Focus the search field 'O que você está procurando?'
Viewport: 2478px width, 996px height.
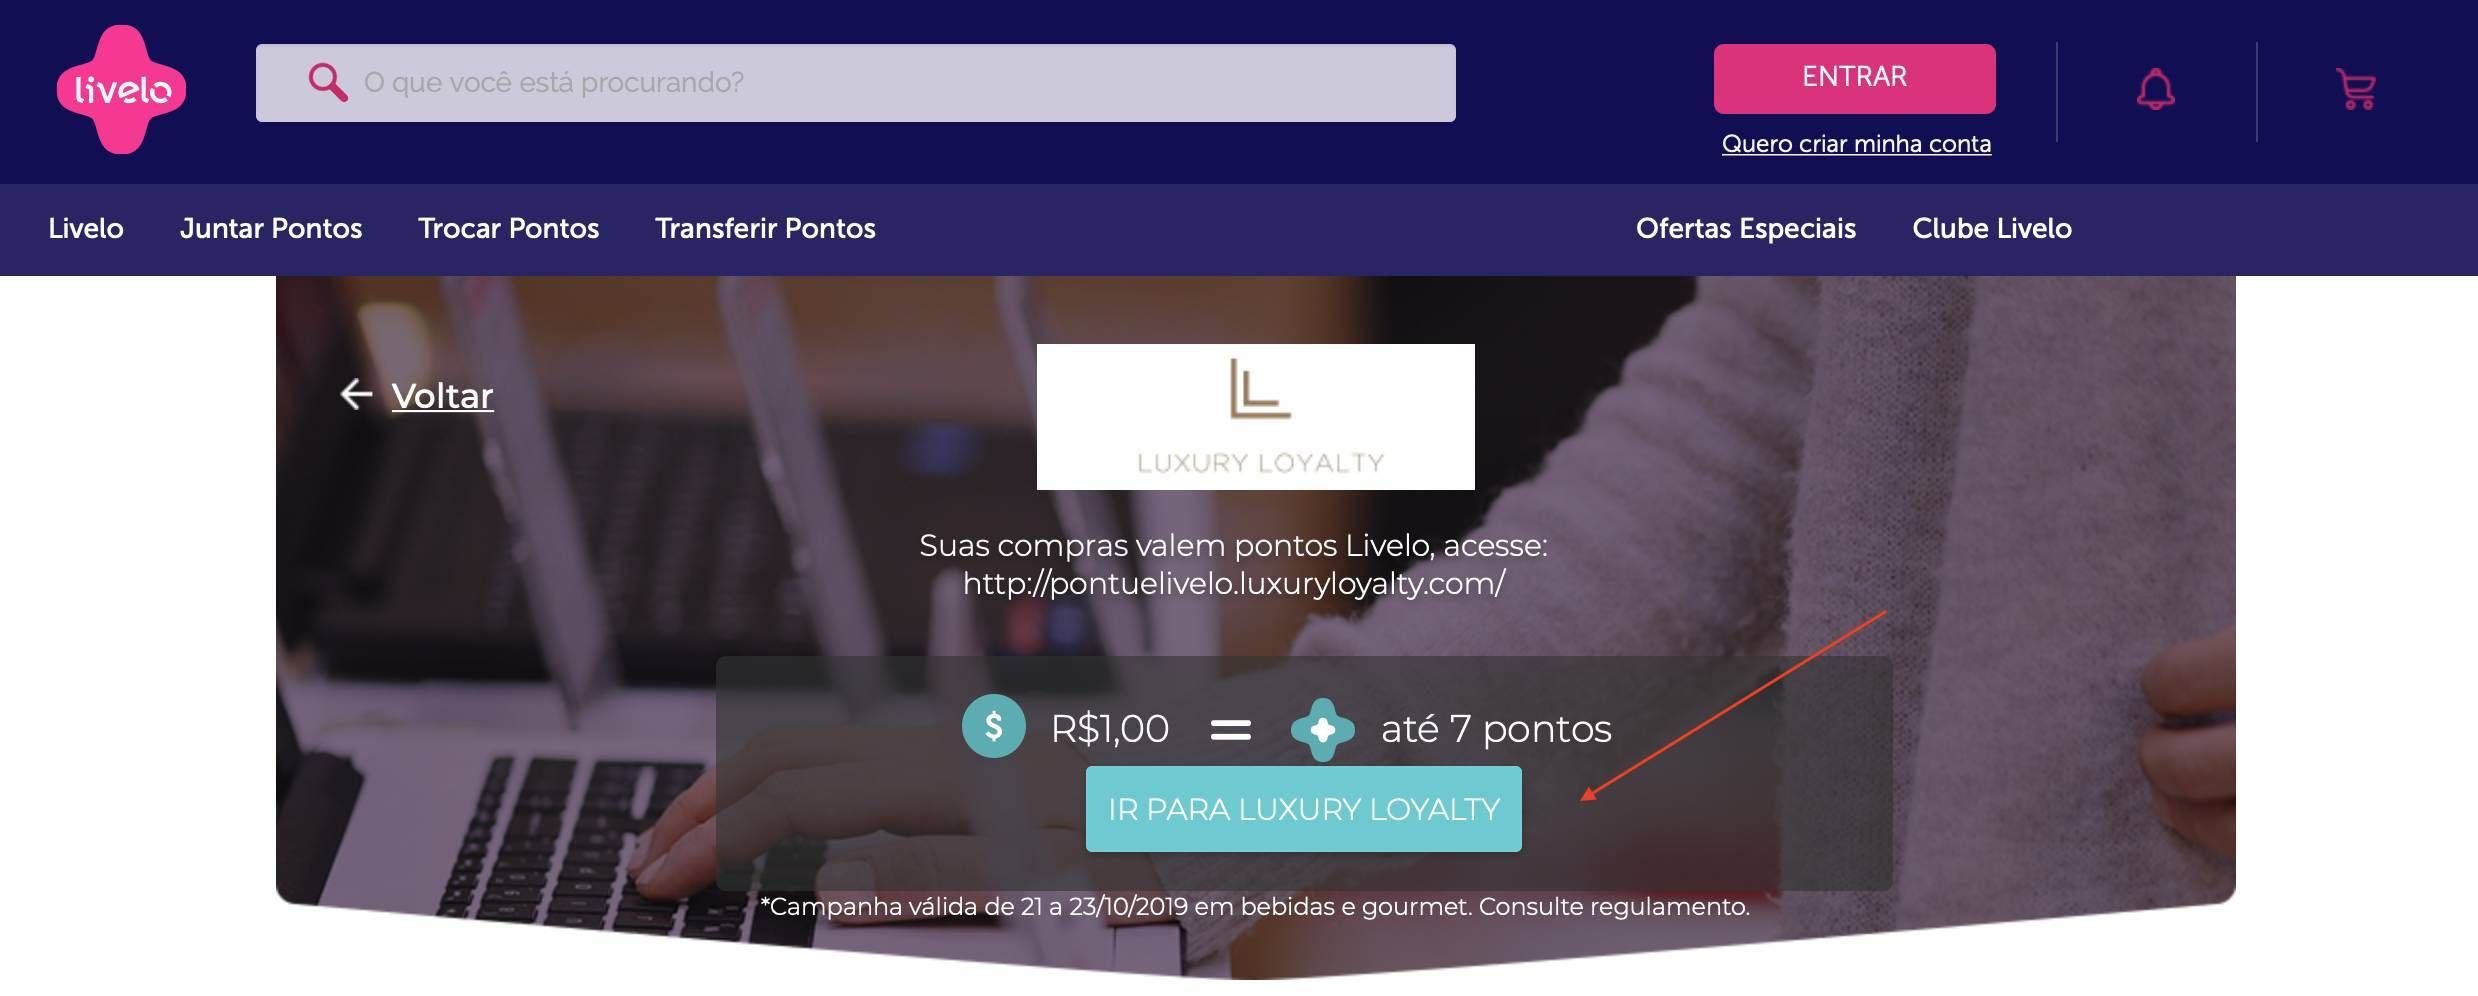click(855, 83)
